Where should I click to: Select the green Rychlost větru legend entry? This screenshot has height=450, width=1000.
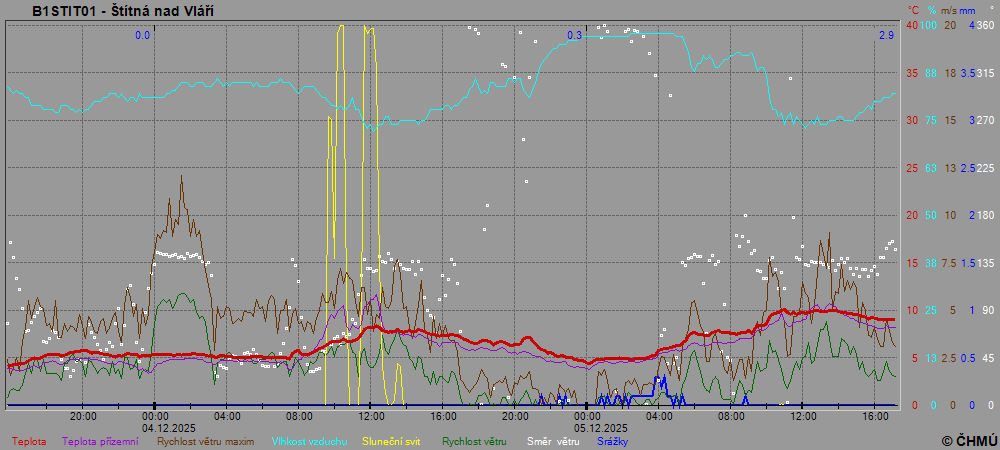tap(474, 441)
